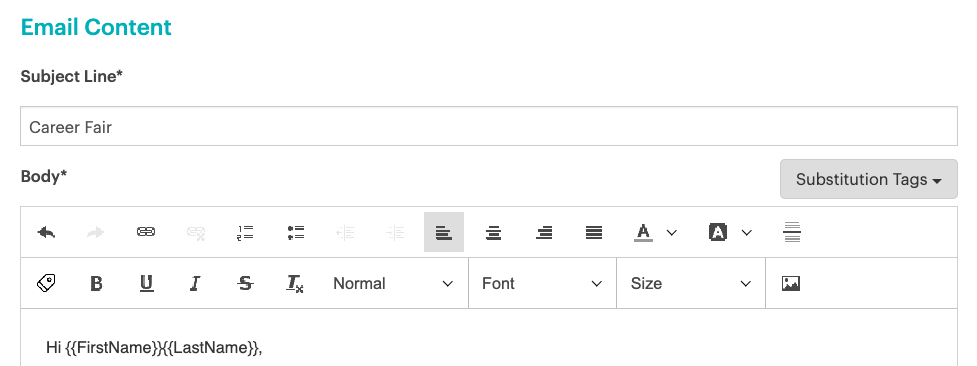Click the tag icon in toolbar
The image size is (977, 366).
46,284
